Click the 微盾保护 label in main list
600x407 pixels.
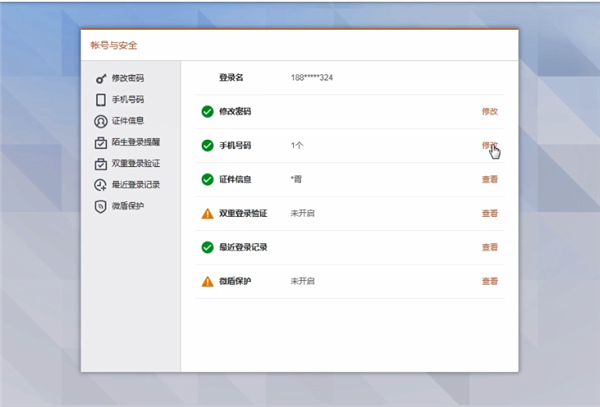pyautogui.click(x=235, y=281)
